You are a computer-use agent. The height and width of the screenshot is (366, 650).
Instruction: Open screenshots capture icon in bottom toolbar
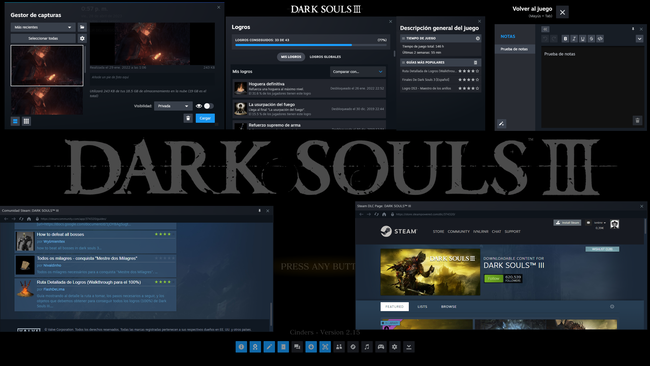(x=325, y=347)
